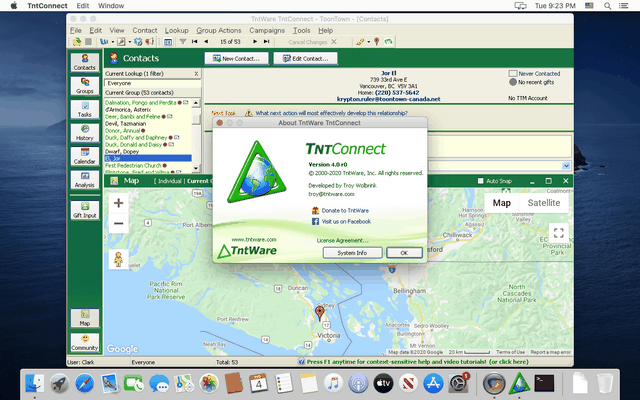
Task: Open the Group Actions menu
Action: coord(219,30)
